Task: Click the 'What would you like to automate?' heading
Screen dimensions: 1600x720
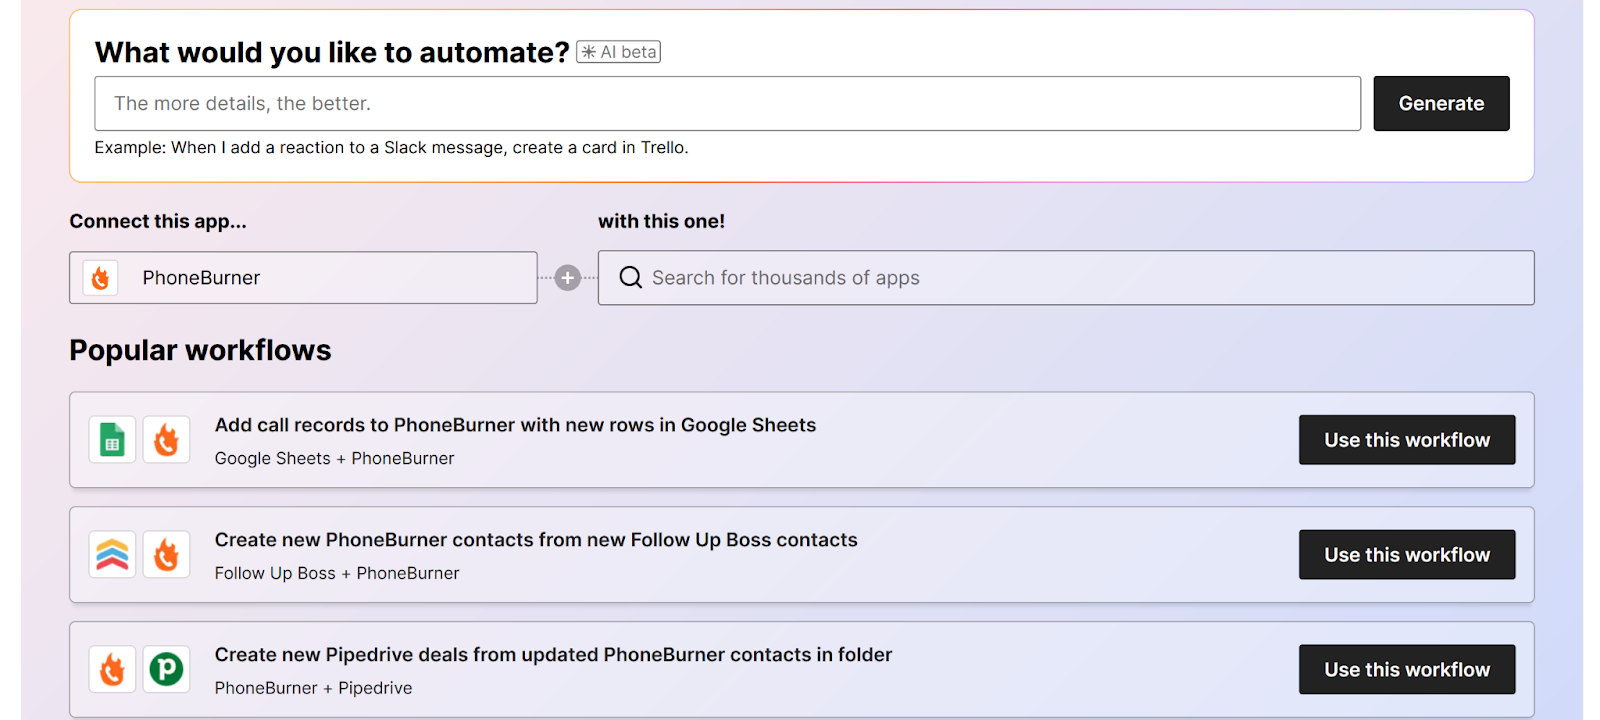Action: click(x=332, y=52)
